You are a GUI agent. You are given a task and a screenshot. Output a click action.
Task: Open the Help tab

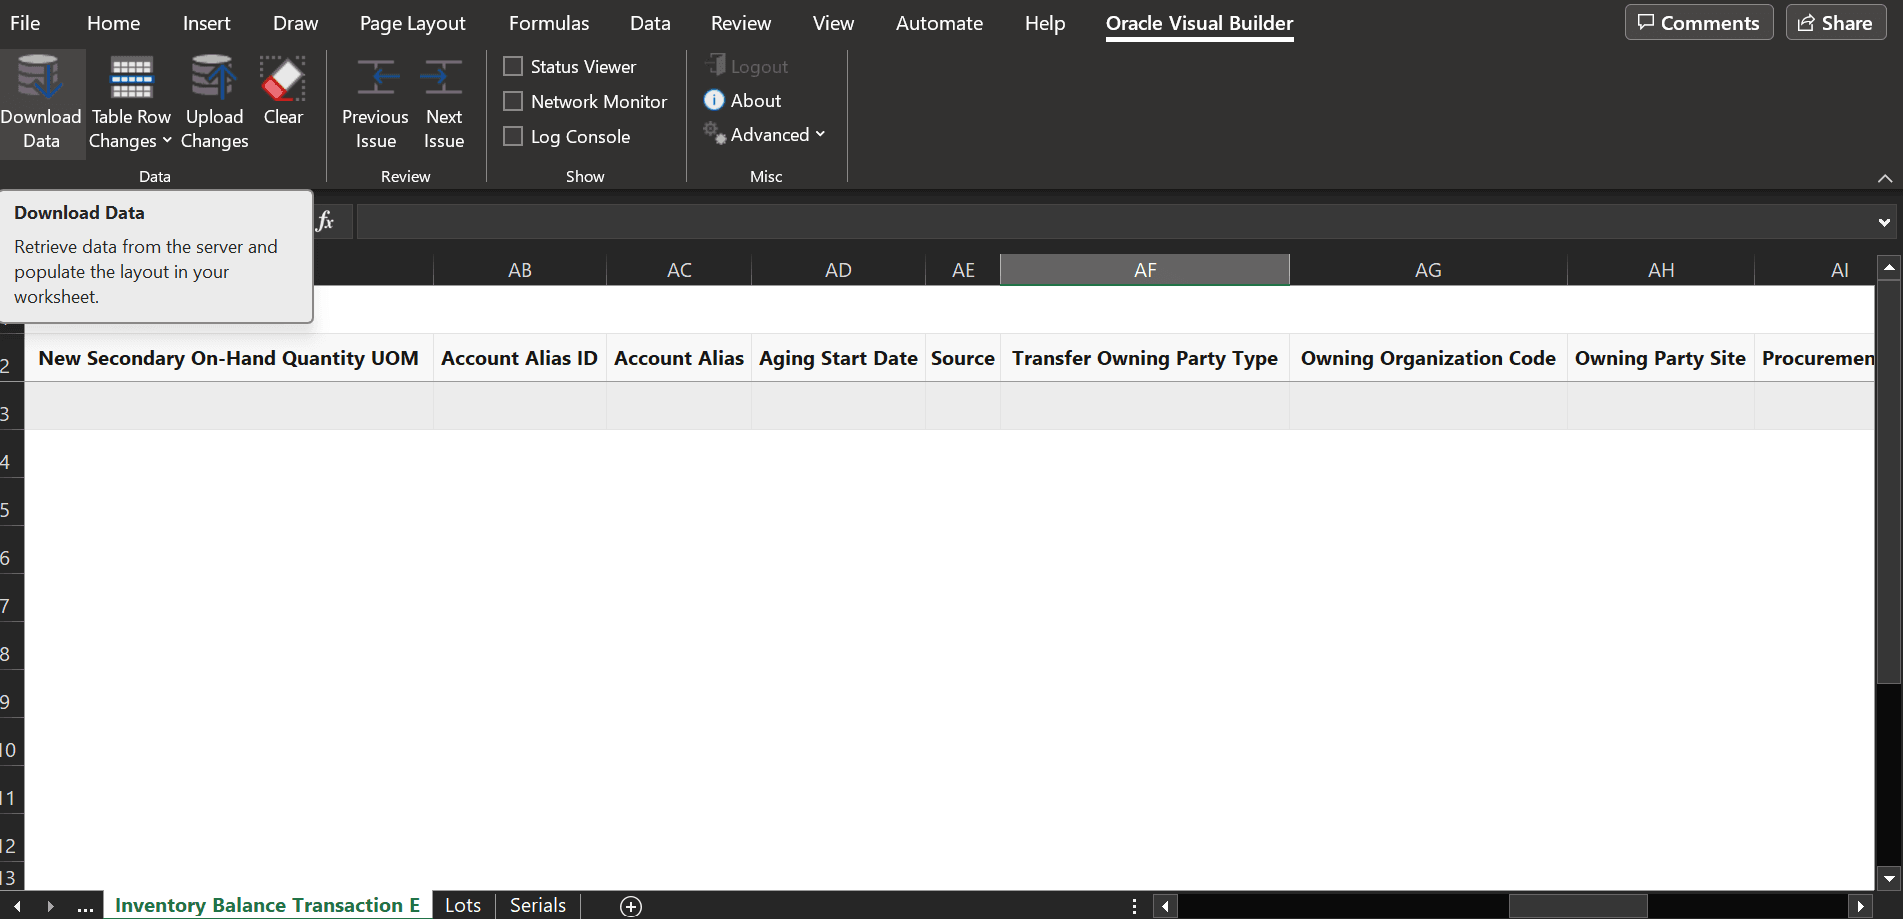pyautogui.click(x=1045, y=23)
